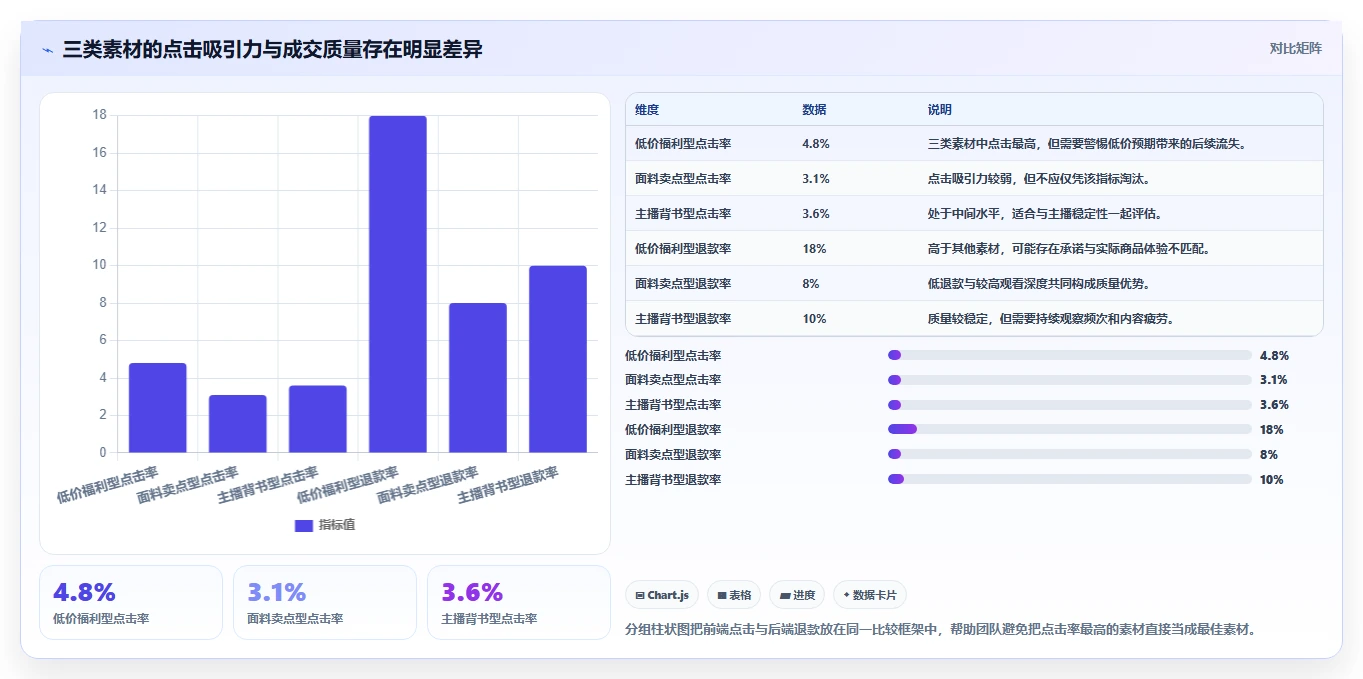
Task: Click the description starting 高于其他素材
Action: click(1069, 249)
